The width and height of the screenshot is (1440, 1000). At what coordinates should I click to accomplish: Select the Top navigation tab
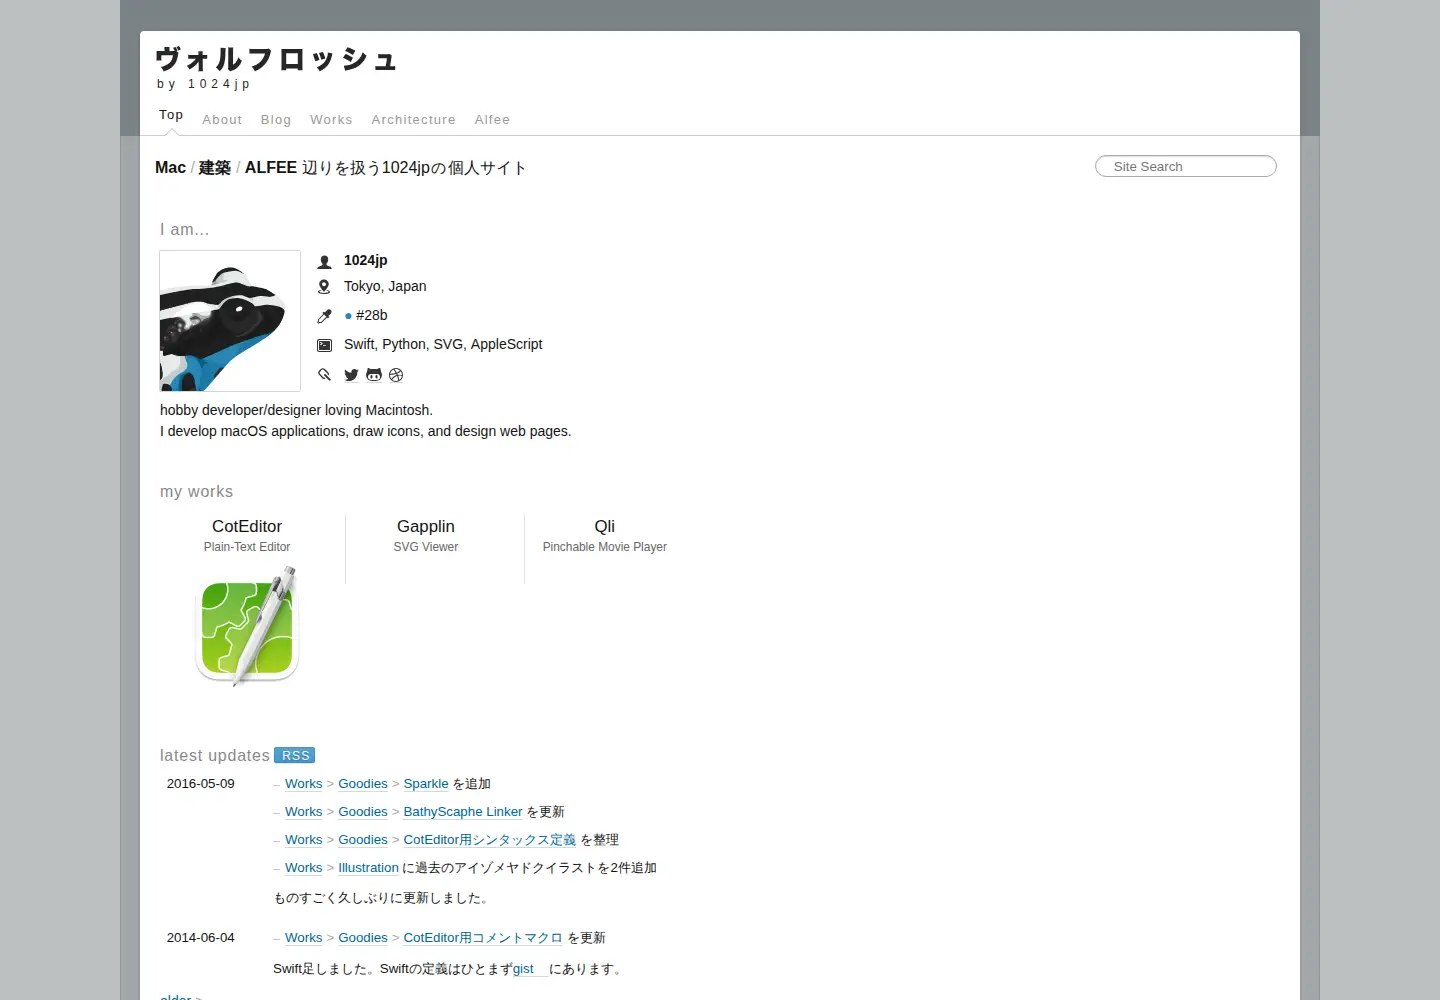tap(171, 115)
